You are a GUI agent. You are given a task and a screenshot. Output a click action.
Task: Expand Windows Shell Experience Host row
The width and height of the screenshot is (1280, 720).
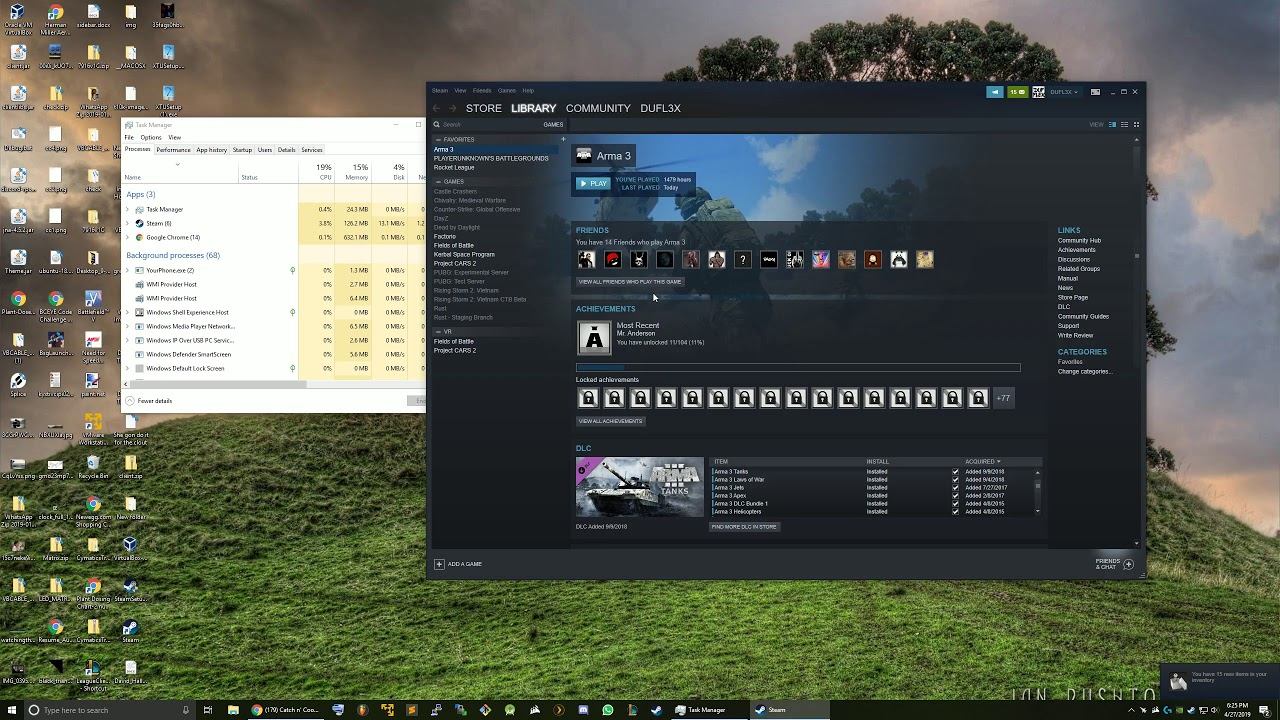(128, 312)
